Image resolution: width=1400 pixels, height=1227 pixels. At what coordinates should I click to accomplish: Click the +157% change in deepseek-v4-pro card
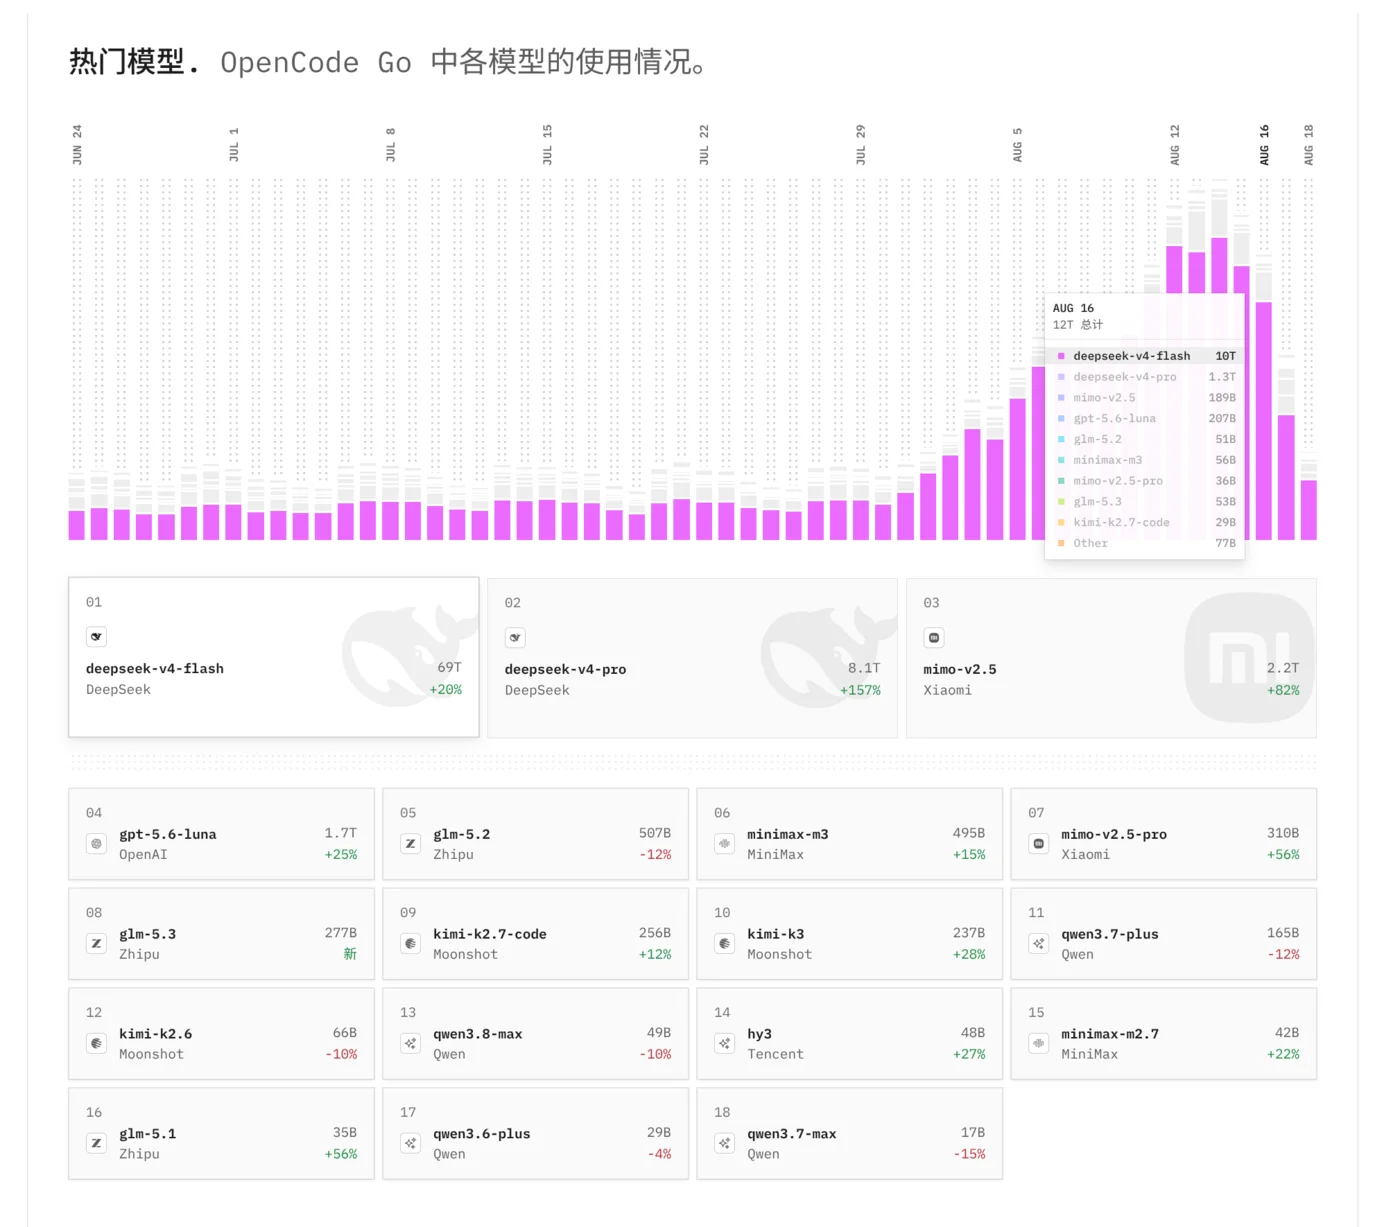pos(860,690)
